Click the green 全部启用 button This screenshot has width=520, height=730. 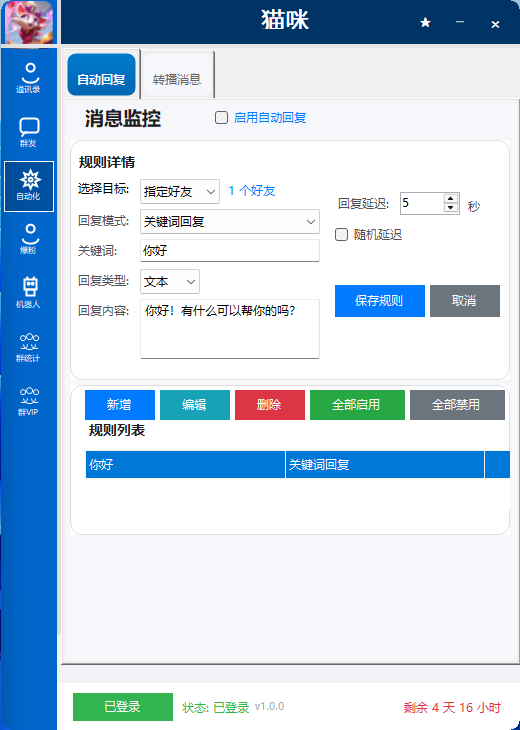357,405
